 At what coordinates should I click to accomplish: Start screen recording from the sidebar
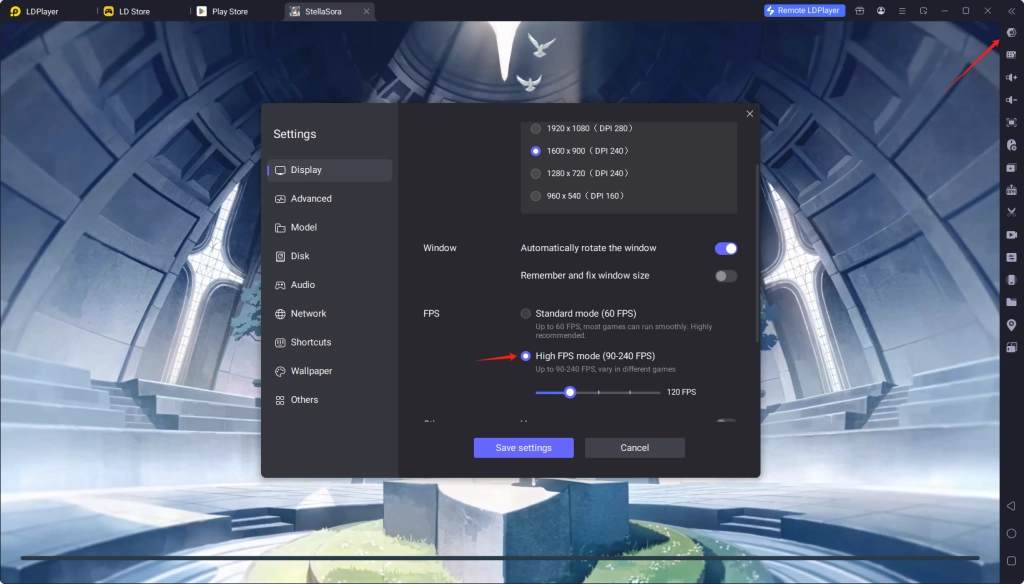[x=1011, y=234]
